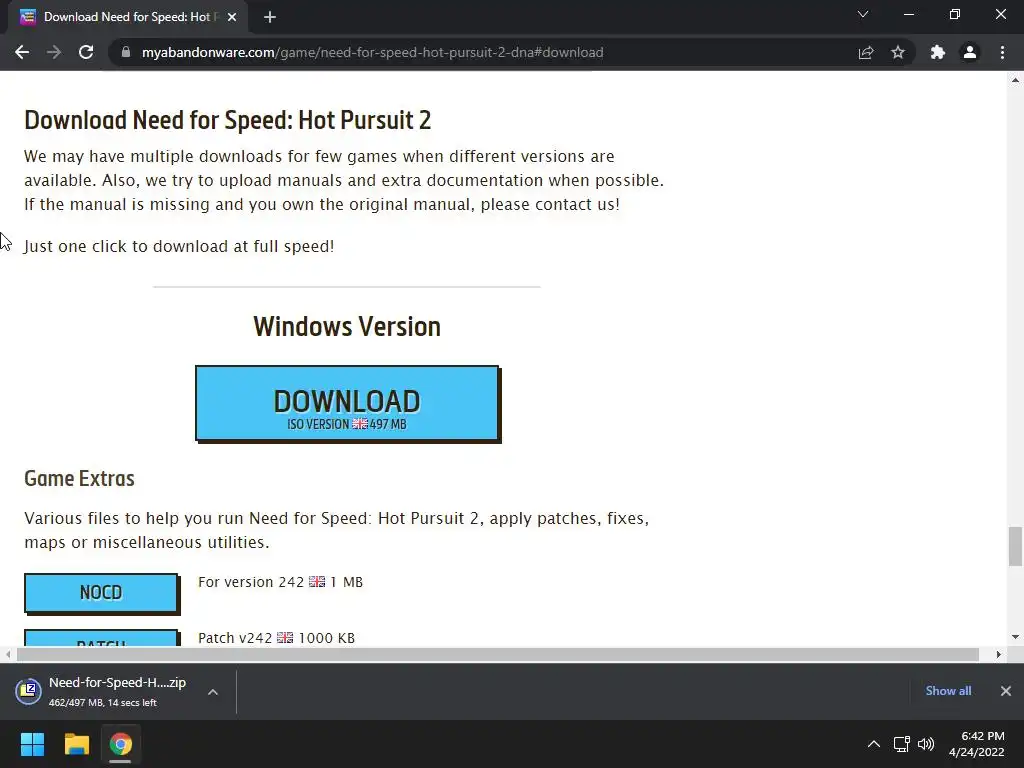The image size is (1024, 768).
Task: Open the Windows Start menu
Action: [32, 744]
